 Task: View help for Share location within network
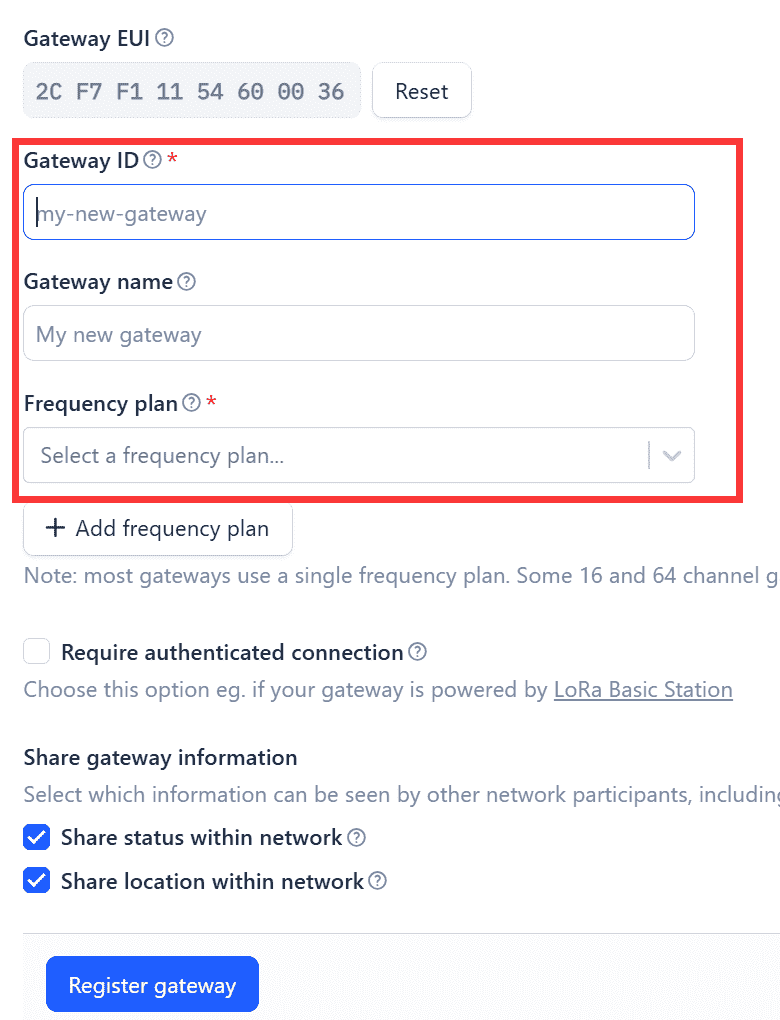(x=378, y=881)
